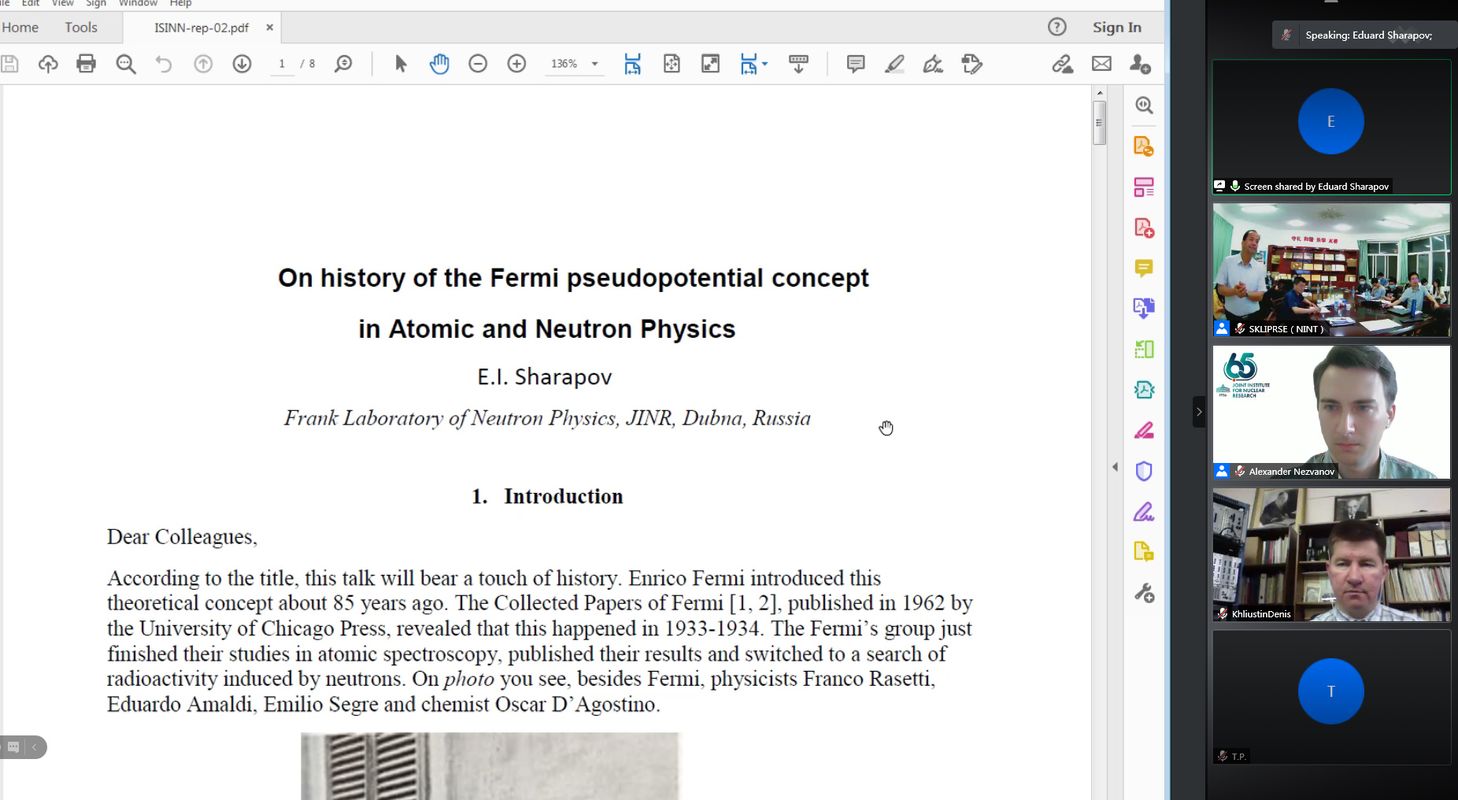Viewport: 1458px width, 800px height.
Task: Open the Combine Files tool in right pane
Action: 1144,308
